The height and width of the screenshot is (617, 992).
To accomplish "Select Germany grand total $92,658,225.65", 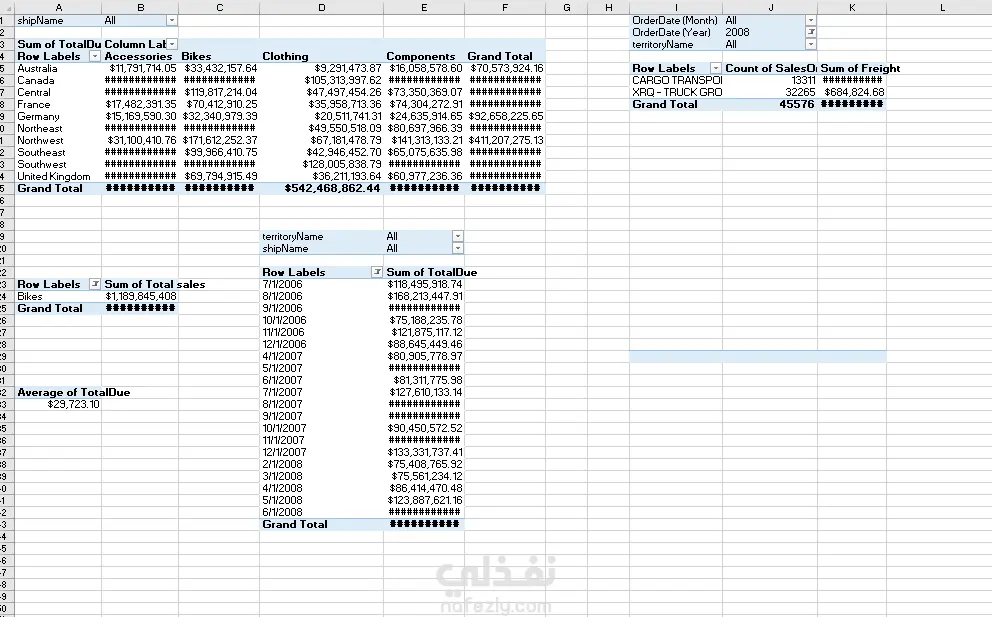I will pos(505,116).
